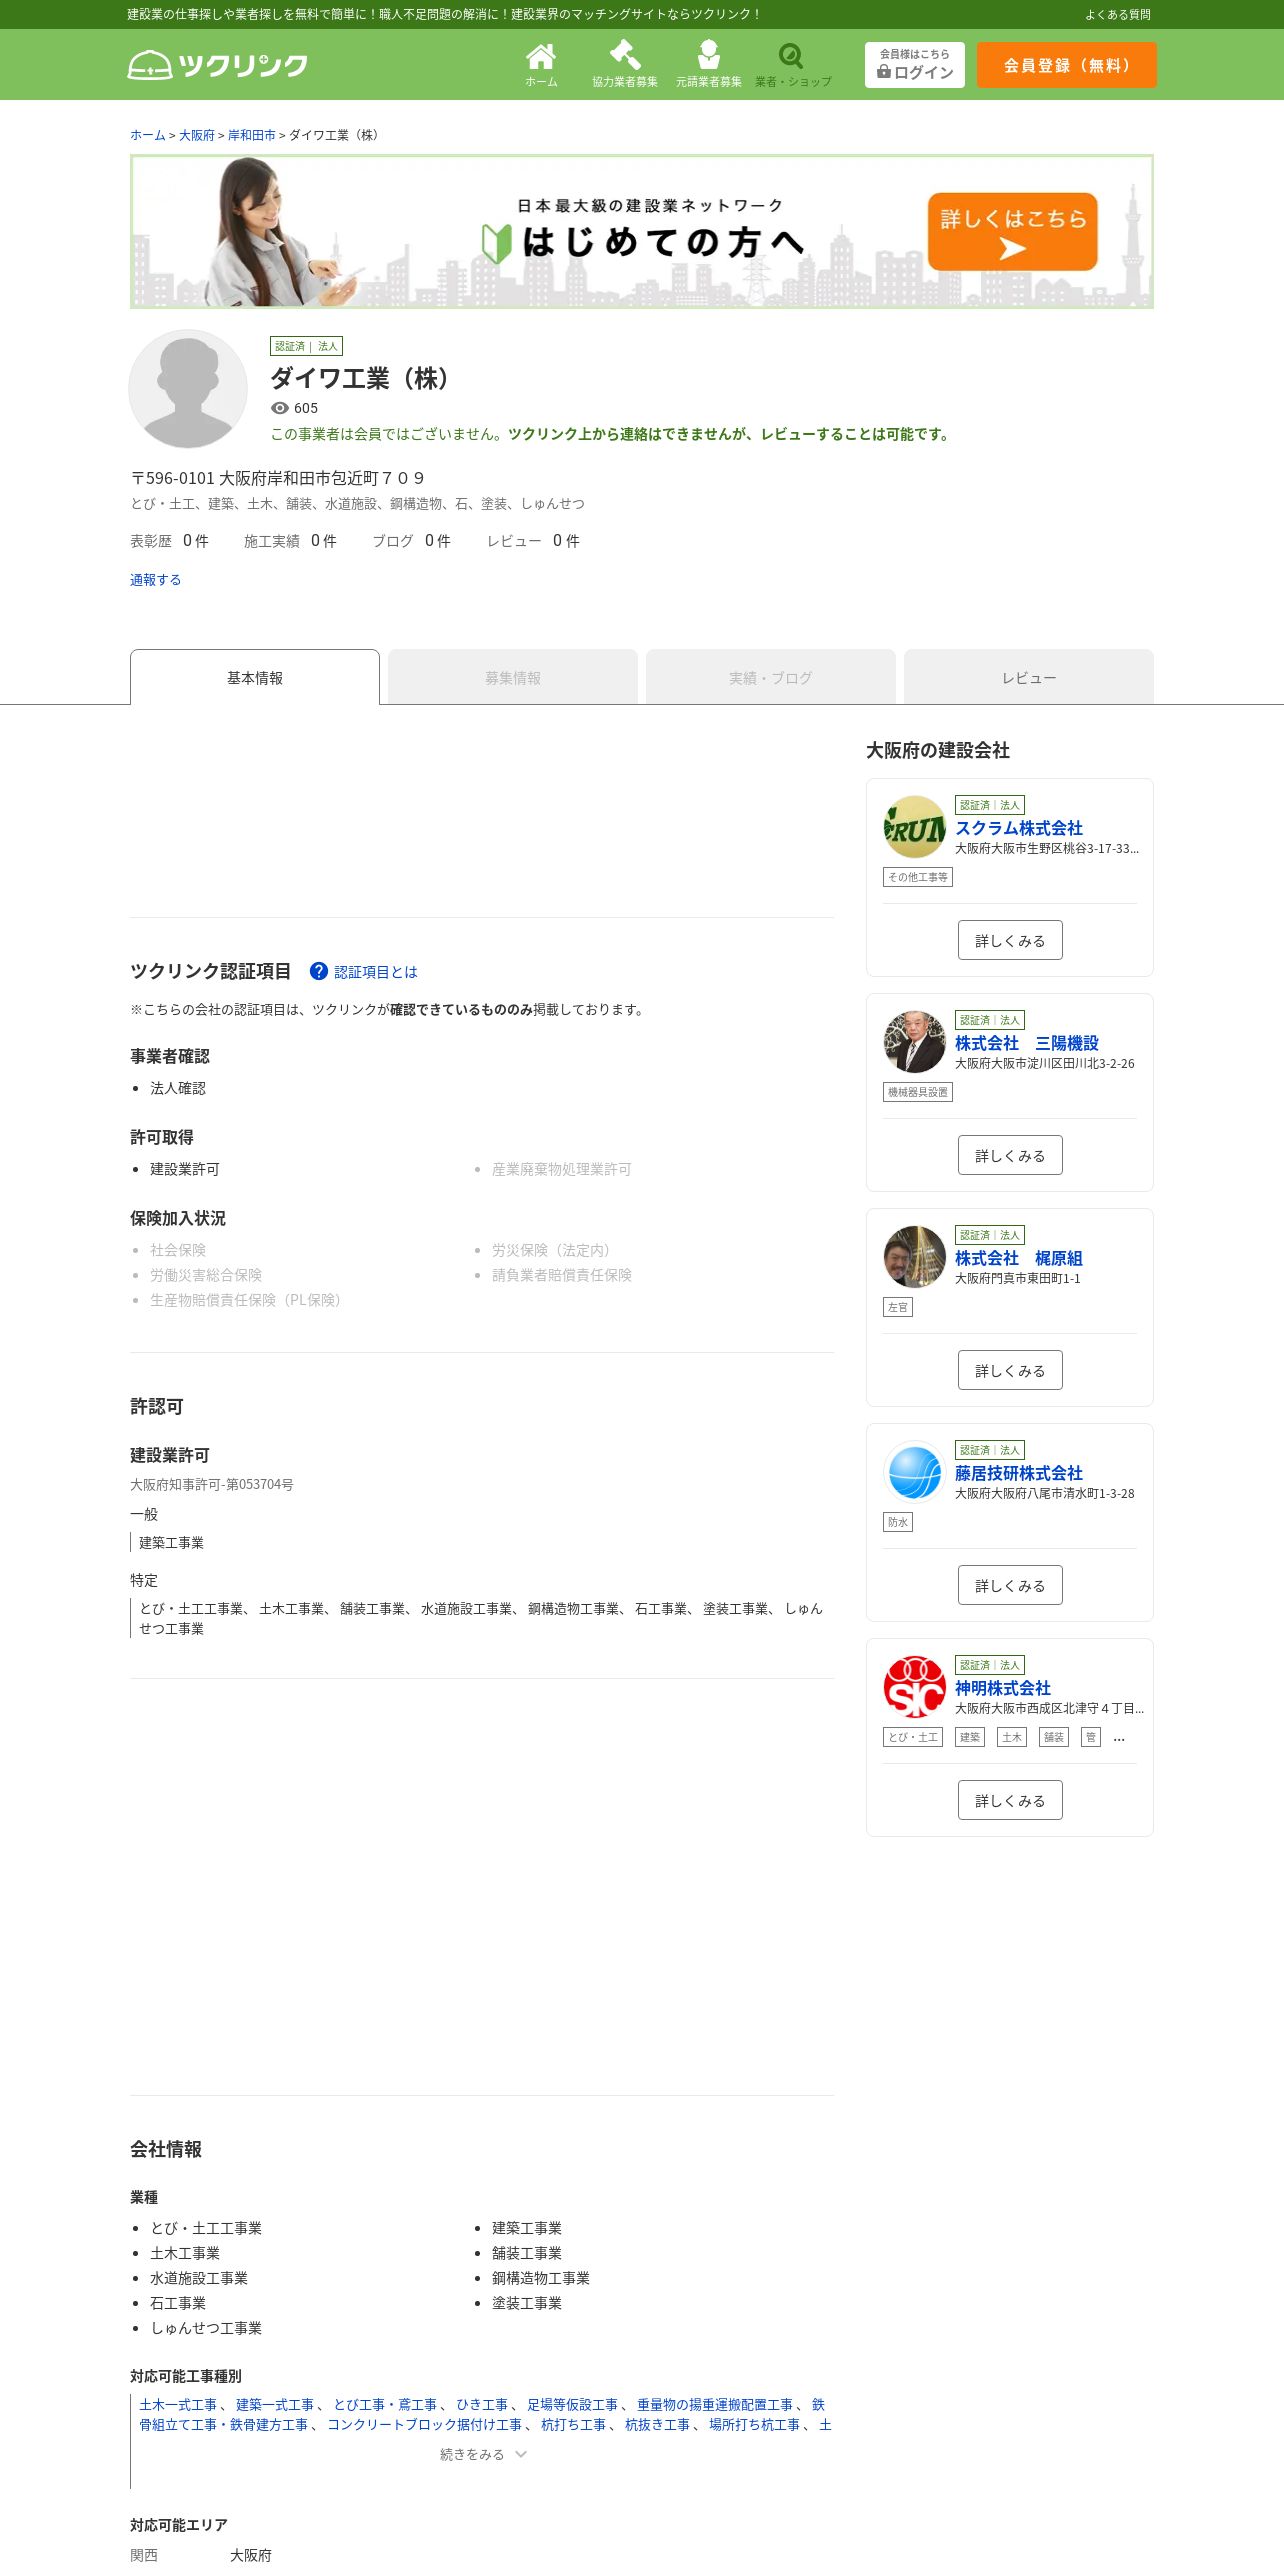The image size is (1284, 2568).
Task: Click 詳しくみる for 藤居技研株式会社
Action: click(x=1010, y=1585)
